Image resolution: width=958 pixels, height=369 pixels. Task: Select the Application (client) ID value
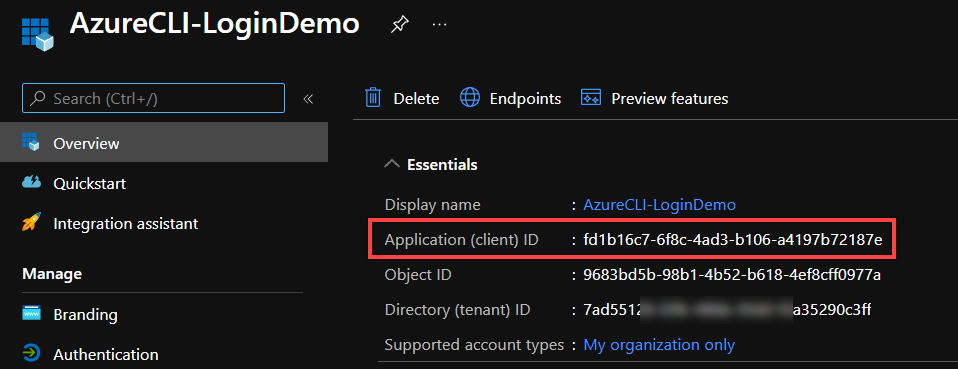tap(733, 239)
